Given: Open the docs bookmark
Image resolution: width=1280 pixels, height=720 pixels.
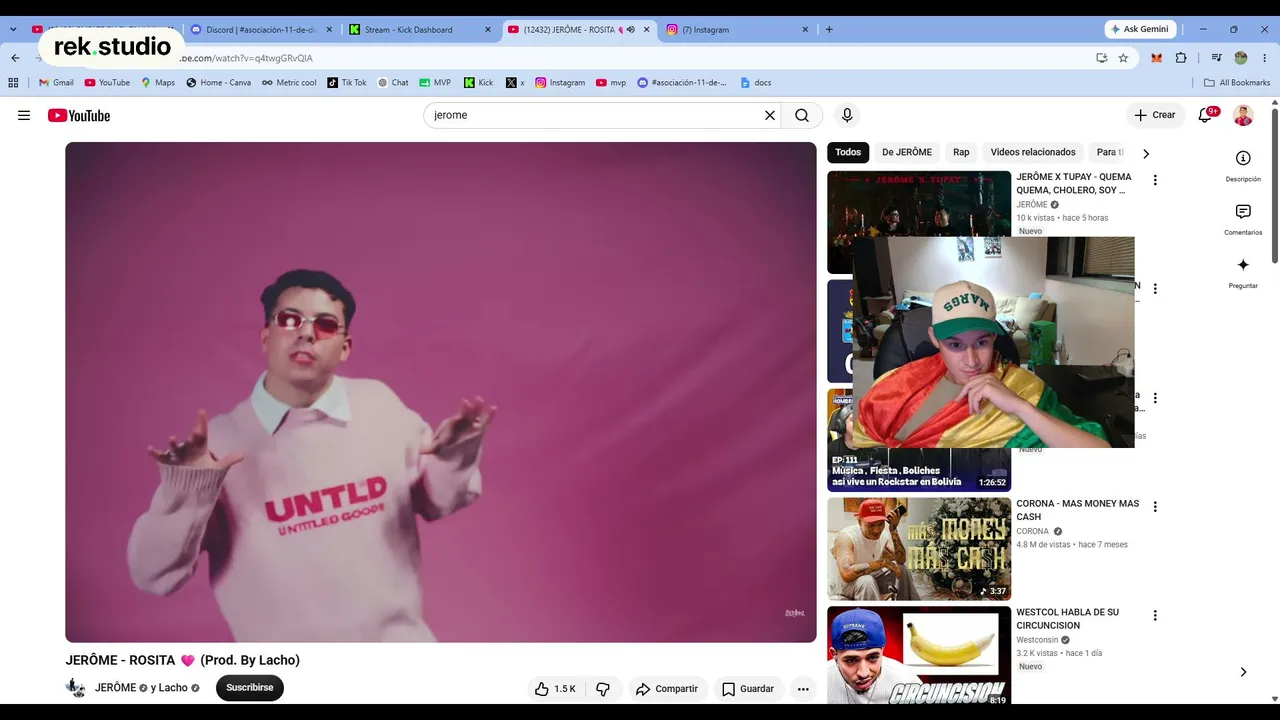Looking at the screenshot, I should click(756, 83).
